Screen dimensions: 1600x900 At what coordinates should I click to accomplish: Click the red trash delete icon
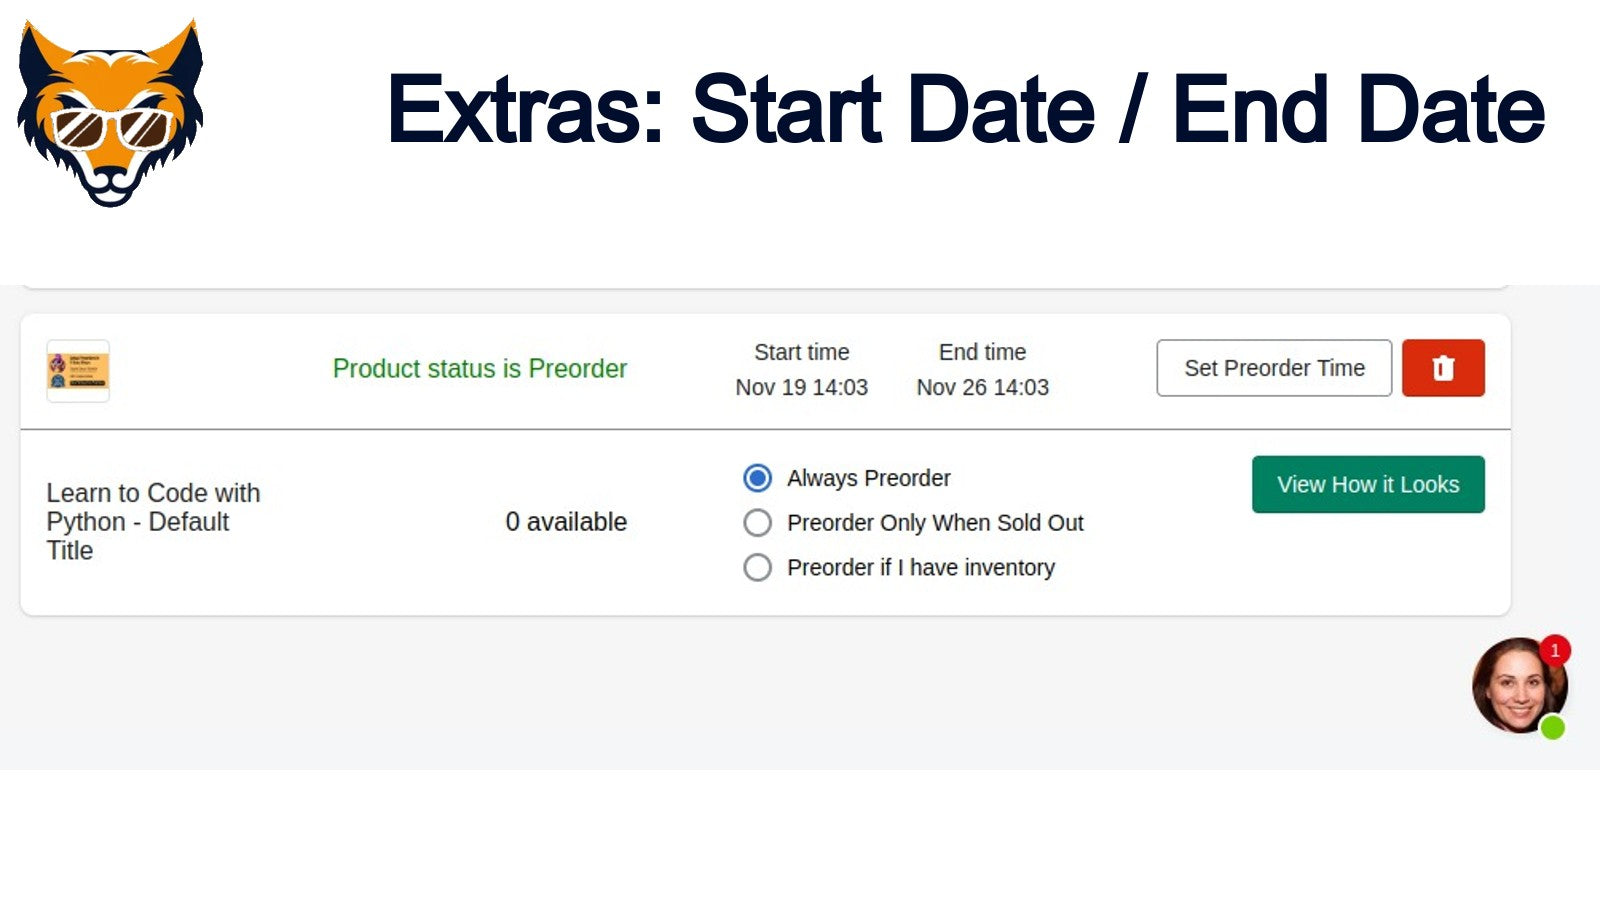pyautogui.click(x=1443, y=368)
